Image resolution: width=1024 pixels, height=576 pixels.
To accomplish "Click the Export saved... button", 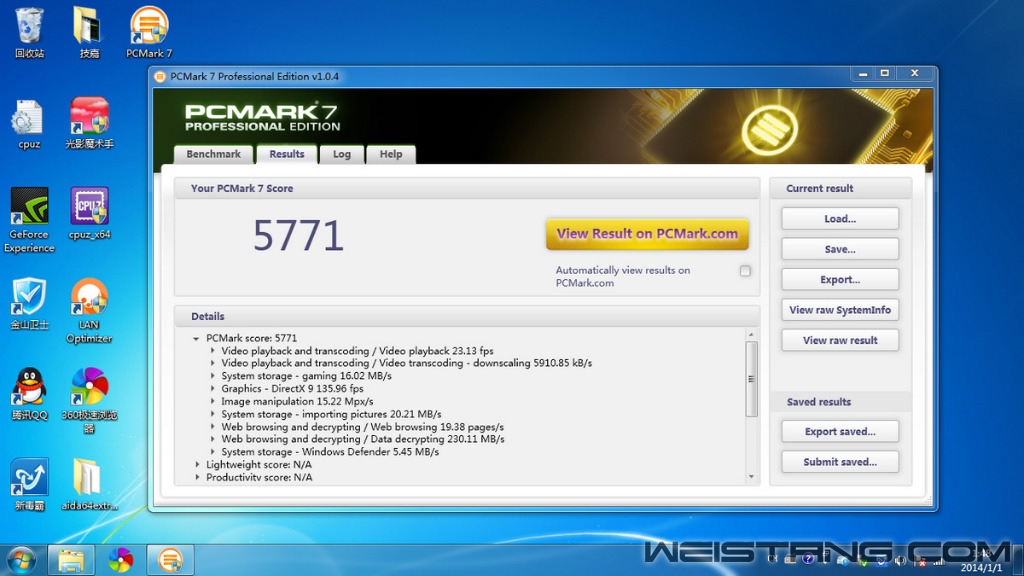I will [840, 431].
